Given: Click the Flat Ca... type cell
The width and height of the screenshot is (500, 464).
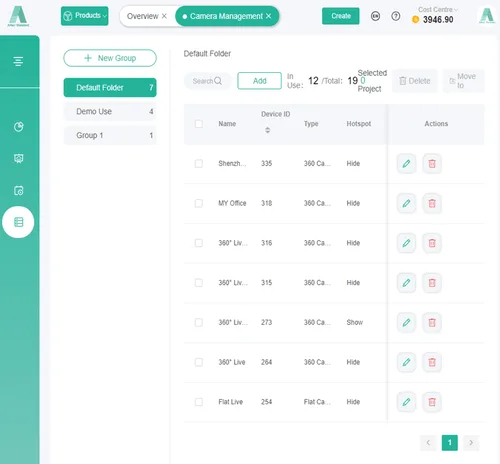Looking at the screenshot, I should pos(317,402).
